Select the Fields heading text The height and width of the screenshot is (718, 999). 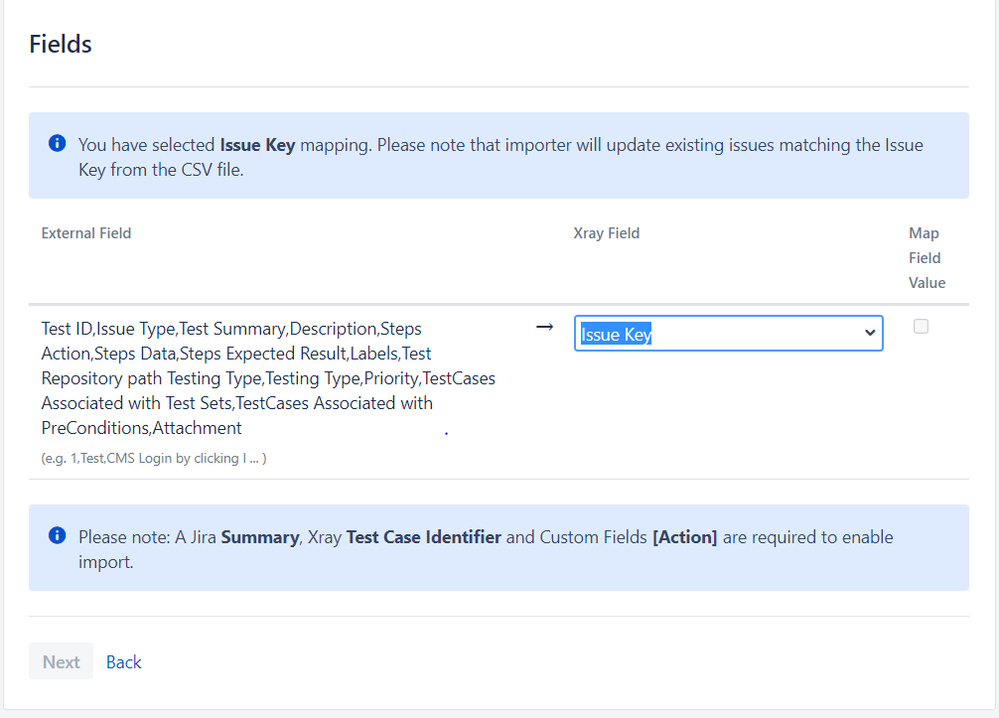click(61, 44)
